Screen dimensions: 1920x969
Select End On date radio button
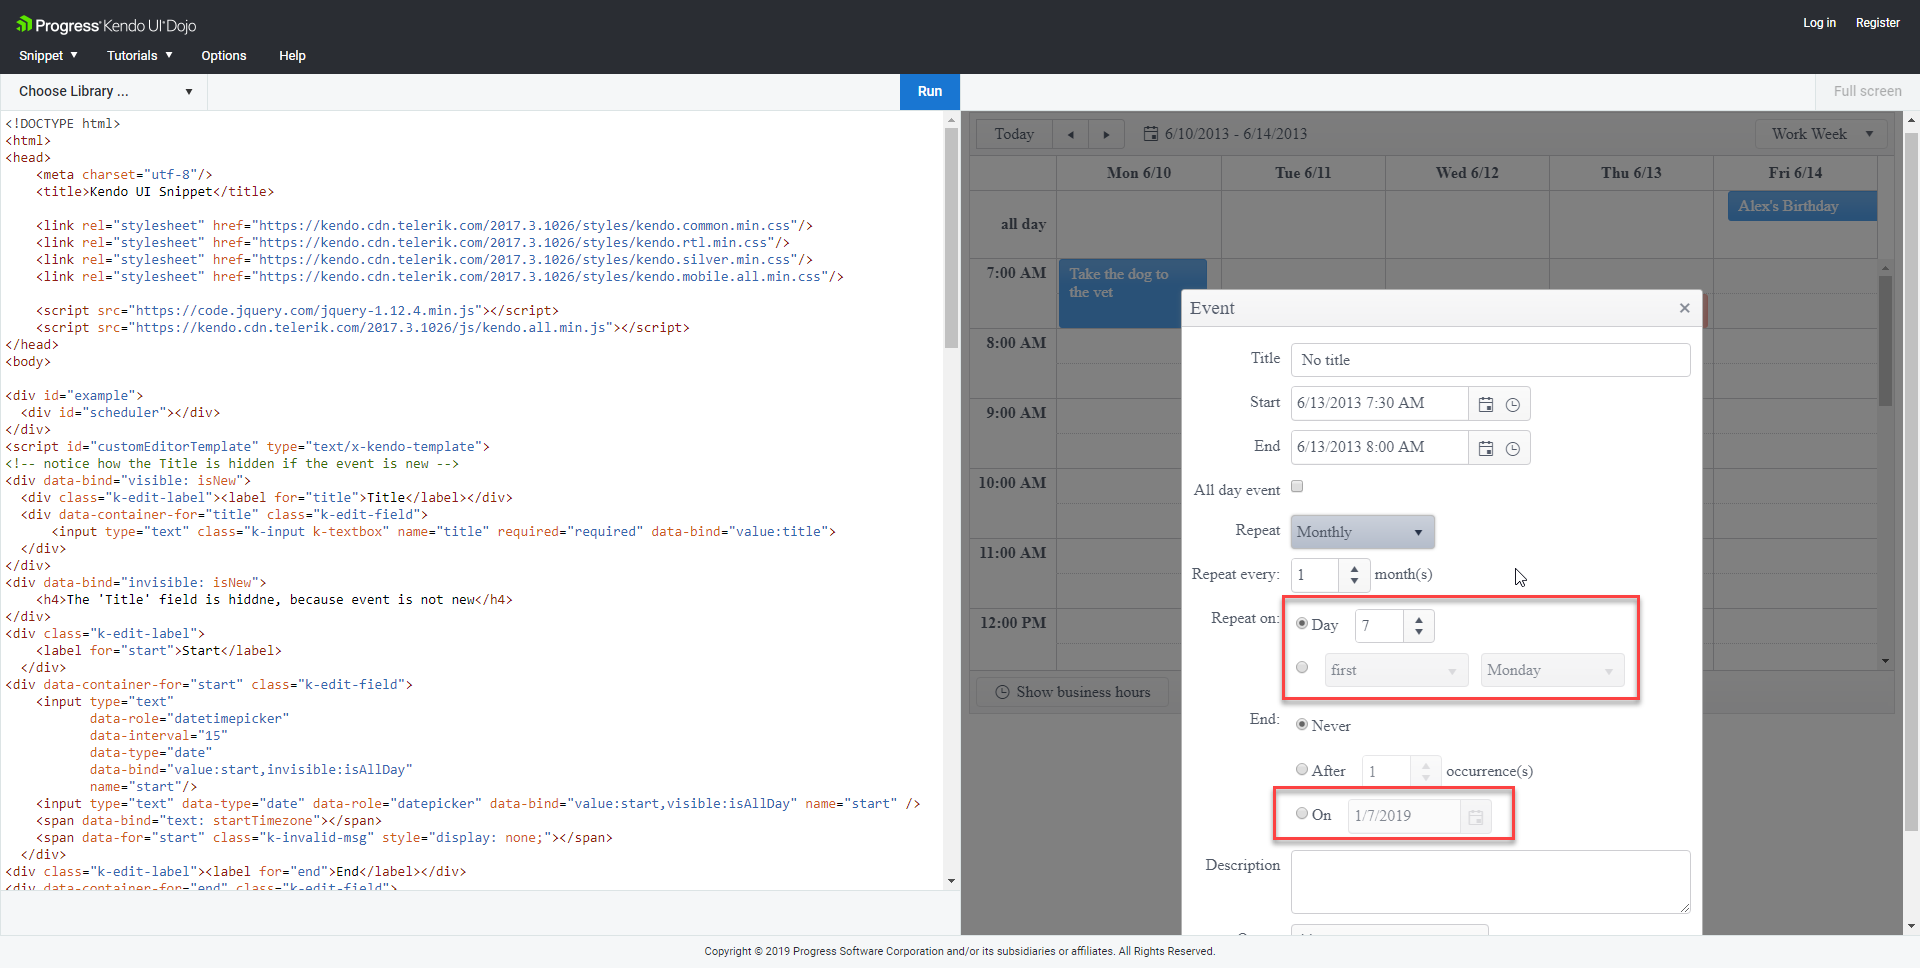(x=1302, y=813)
